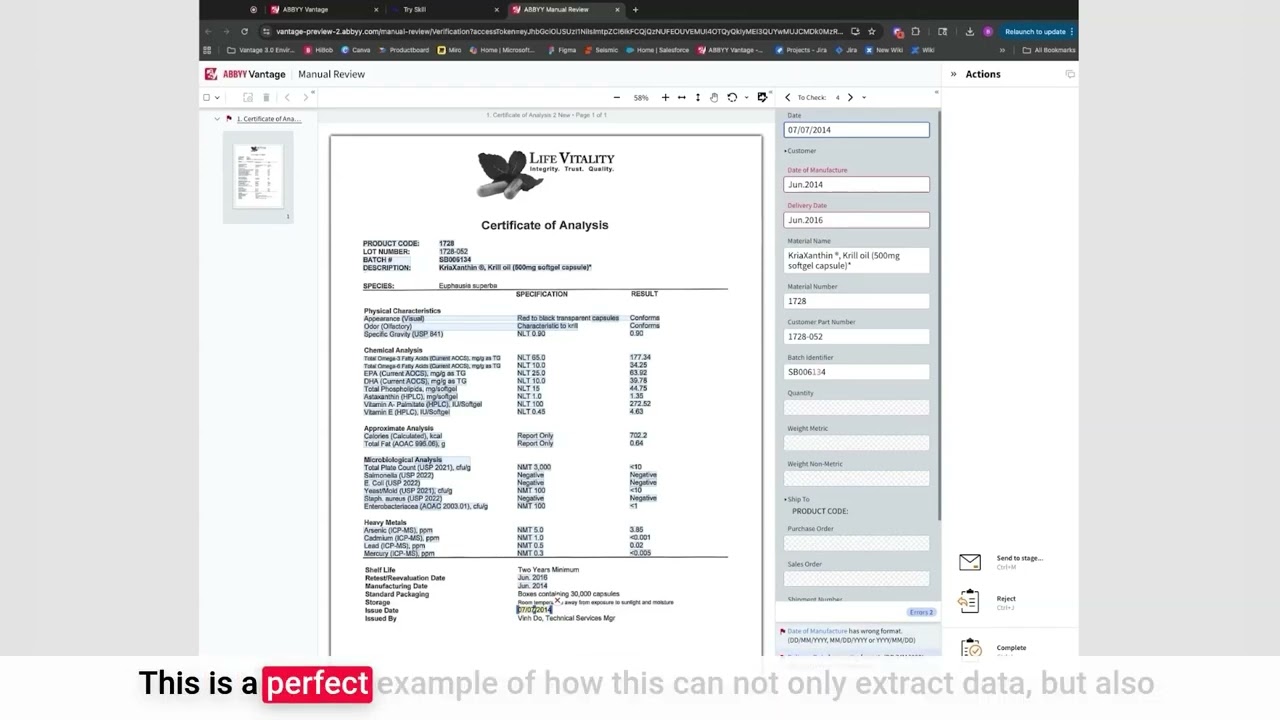
Task: Zoom in the document with the plus icon
Action: click(x=665, y=97)
